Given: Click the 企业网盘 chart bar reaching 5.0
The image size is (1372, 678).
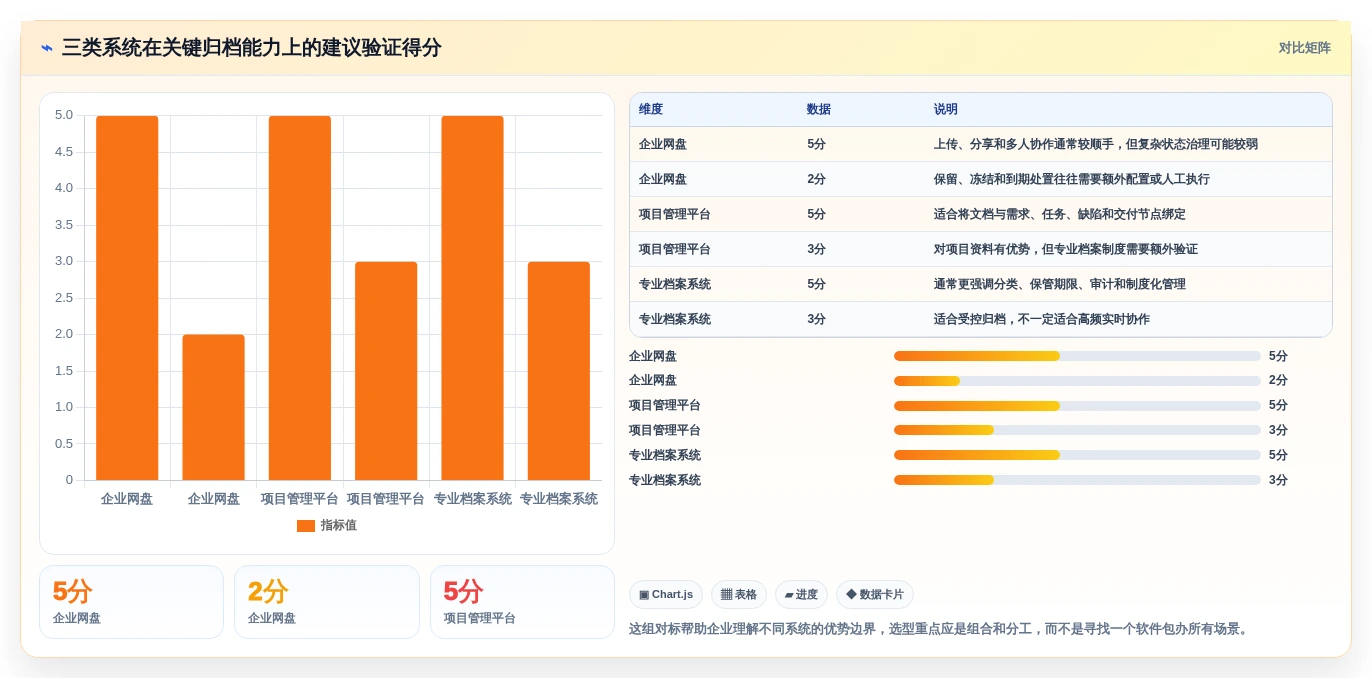Looking at the screenshot, I should tap(127, 298).
